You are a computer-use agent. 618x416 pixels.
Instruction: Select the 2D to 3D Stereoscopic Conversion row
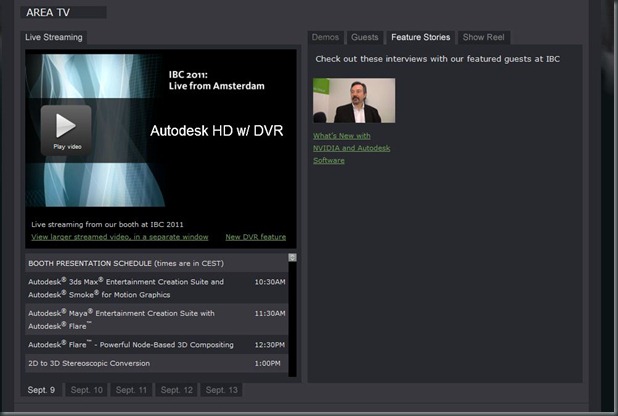[x=156, y=363]
